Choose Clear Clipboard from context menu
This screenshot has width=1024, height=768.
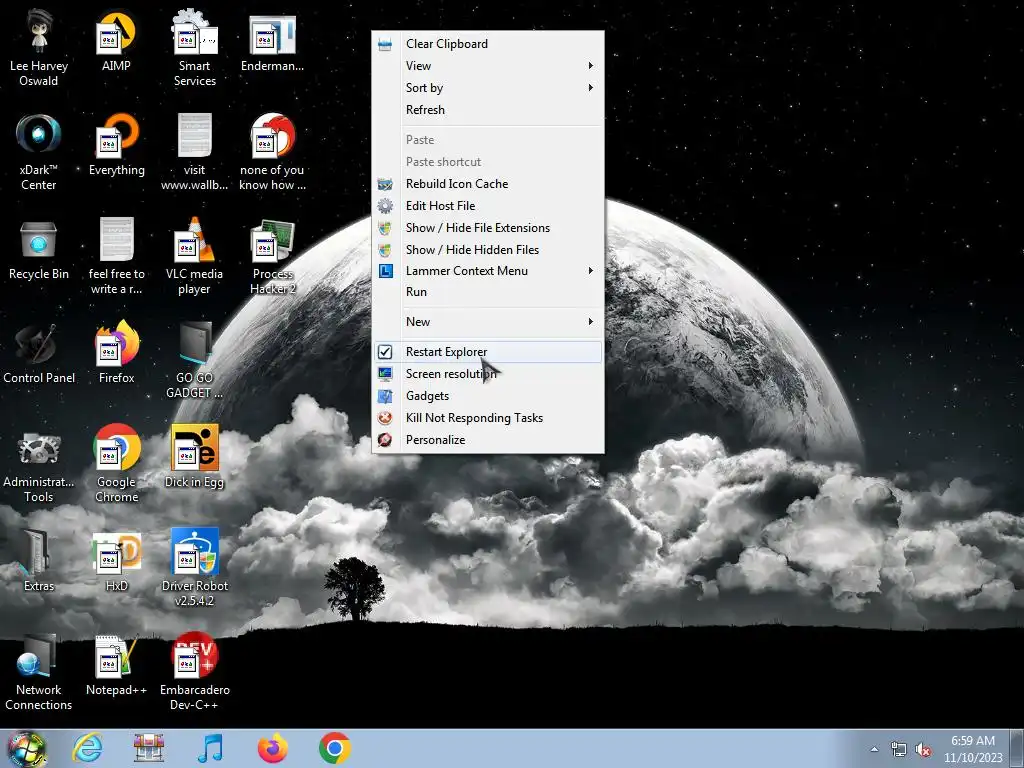(488, 44)
